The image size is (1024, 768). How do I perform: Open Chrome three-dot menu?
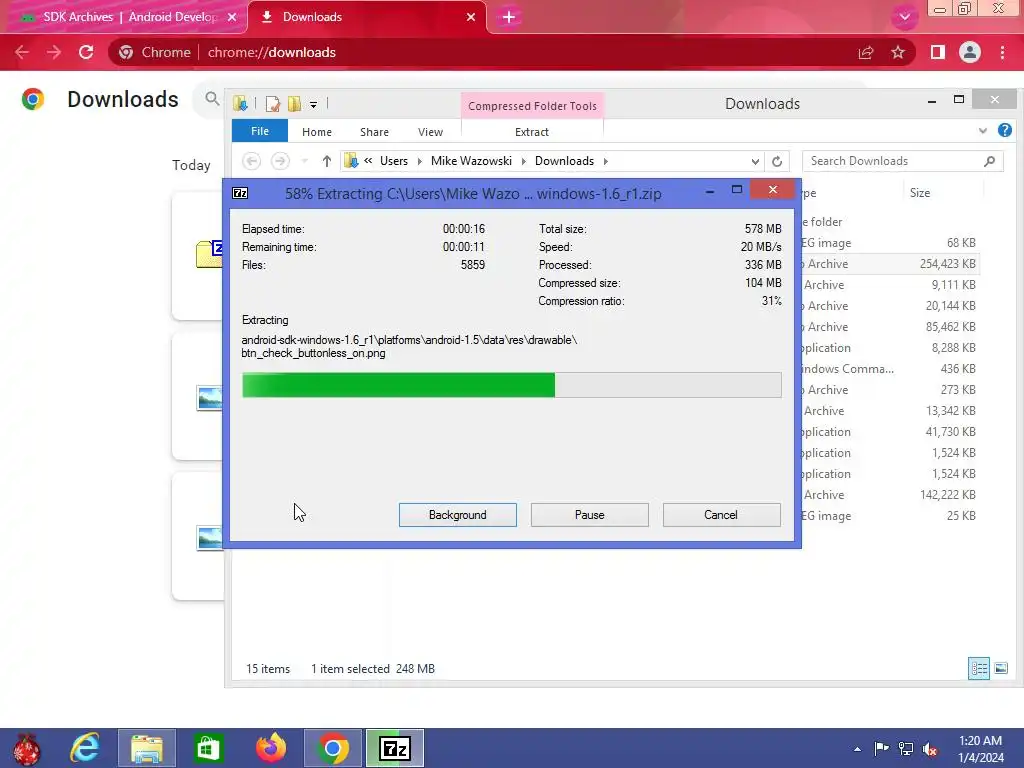[x=1002, y=52]
